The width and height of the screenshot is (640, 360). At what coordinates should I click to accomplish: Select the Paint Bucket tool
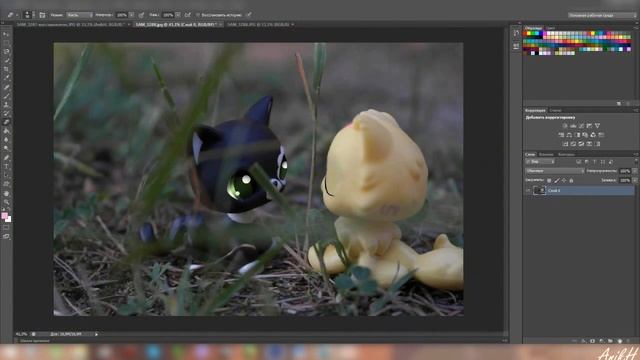point(6,131)
